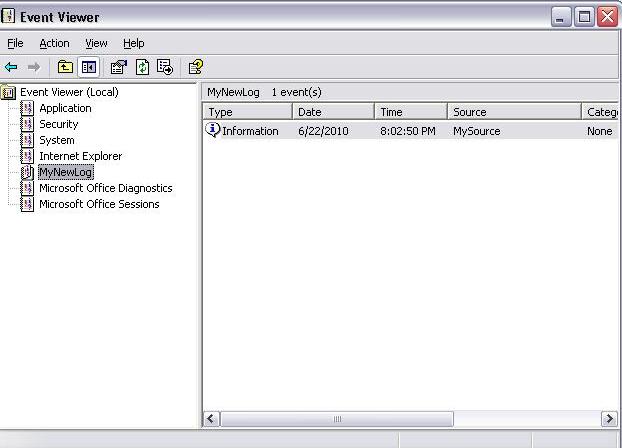Click the 6/22/2010 date cell
Image resolution: width=622 pixels, height=448 pixels.
[323, 131]
